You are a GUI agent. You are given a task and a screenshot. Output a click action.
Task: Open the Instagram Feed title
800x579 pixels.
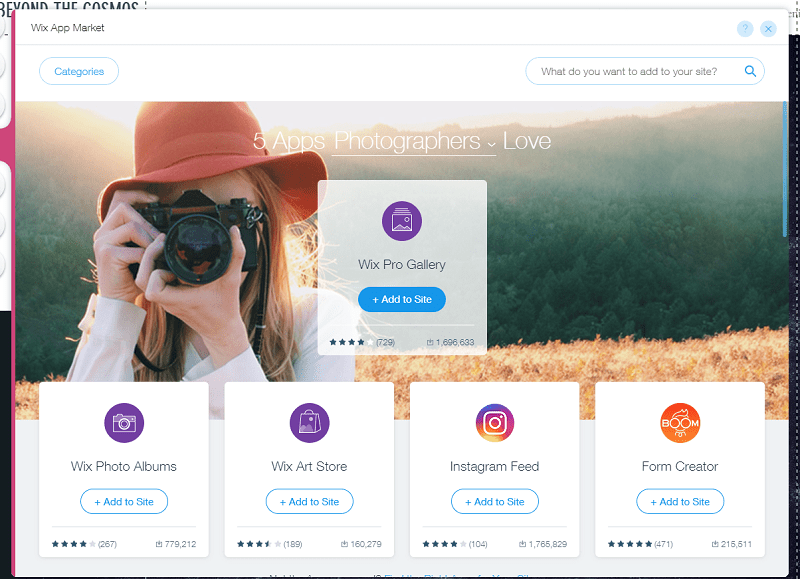[x=495, y=467]
